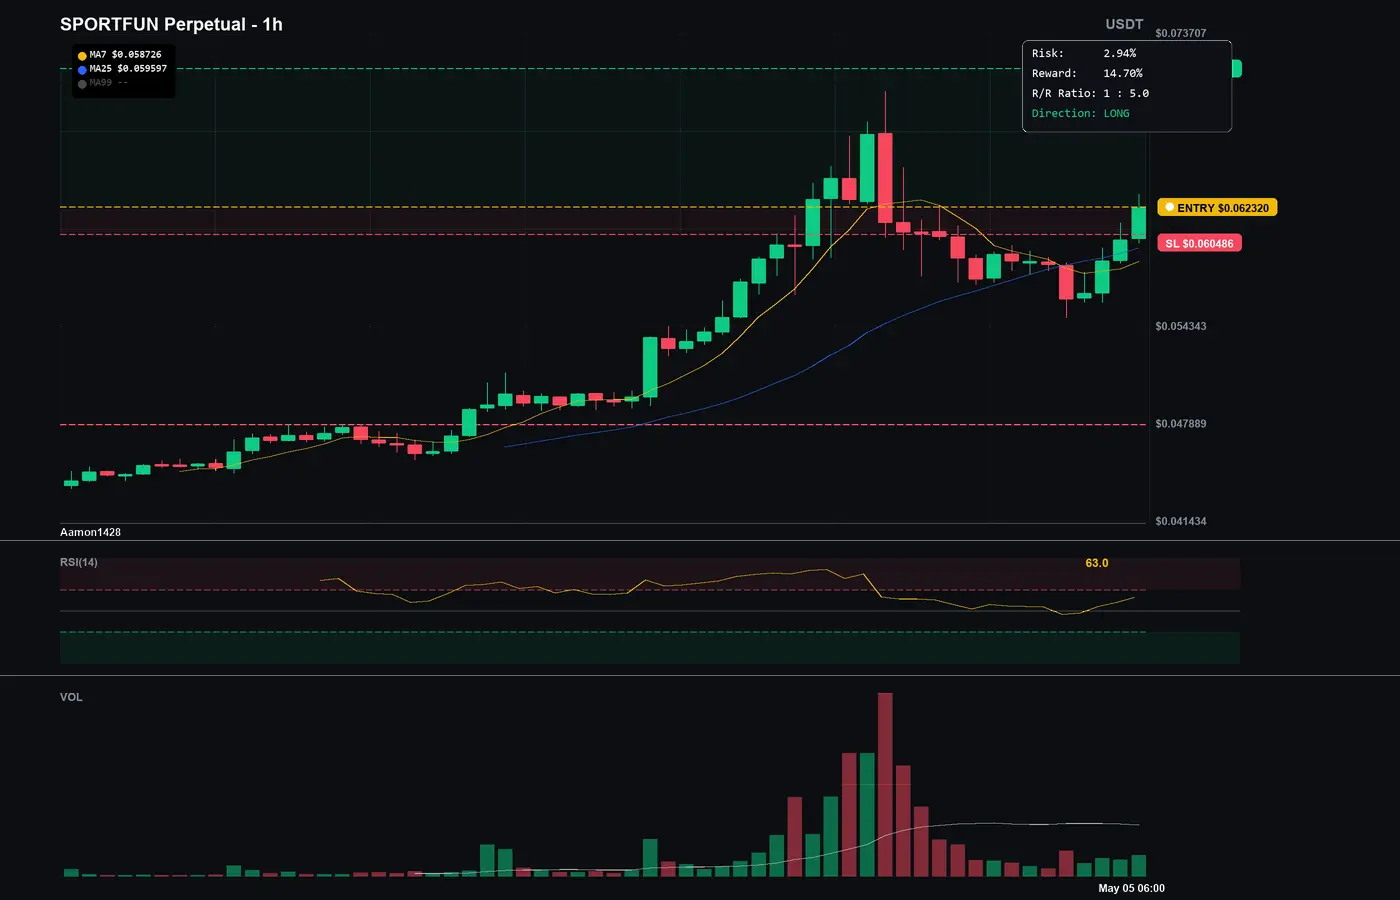Image resolution: width=1400 pixels, height=900 pixels.
Task: Click the RSI value 63.0
Action: click(1097, 563)
